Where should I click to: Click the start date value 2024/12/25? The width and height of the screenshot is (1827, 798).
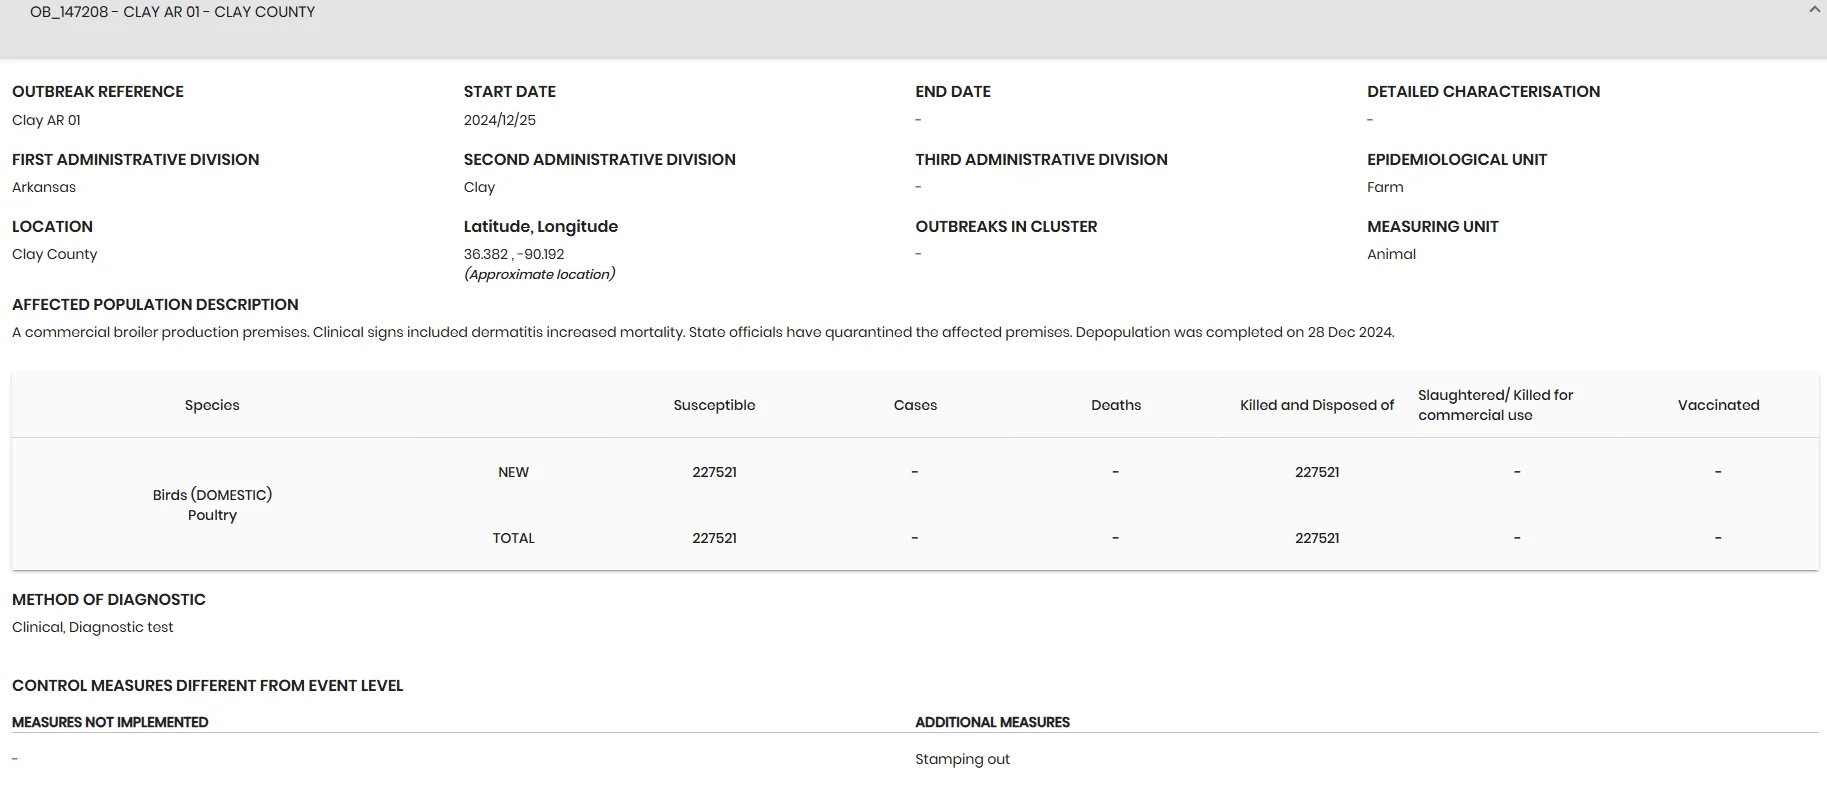pyautogui.click(x=500, y=120)
